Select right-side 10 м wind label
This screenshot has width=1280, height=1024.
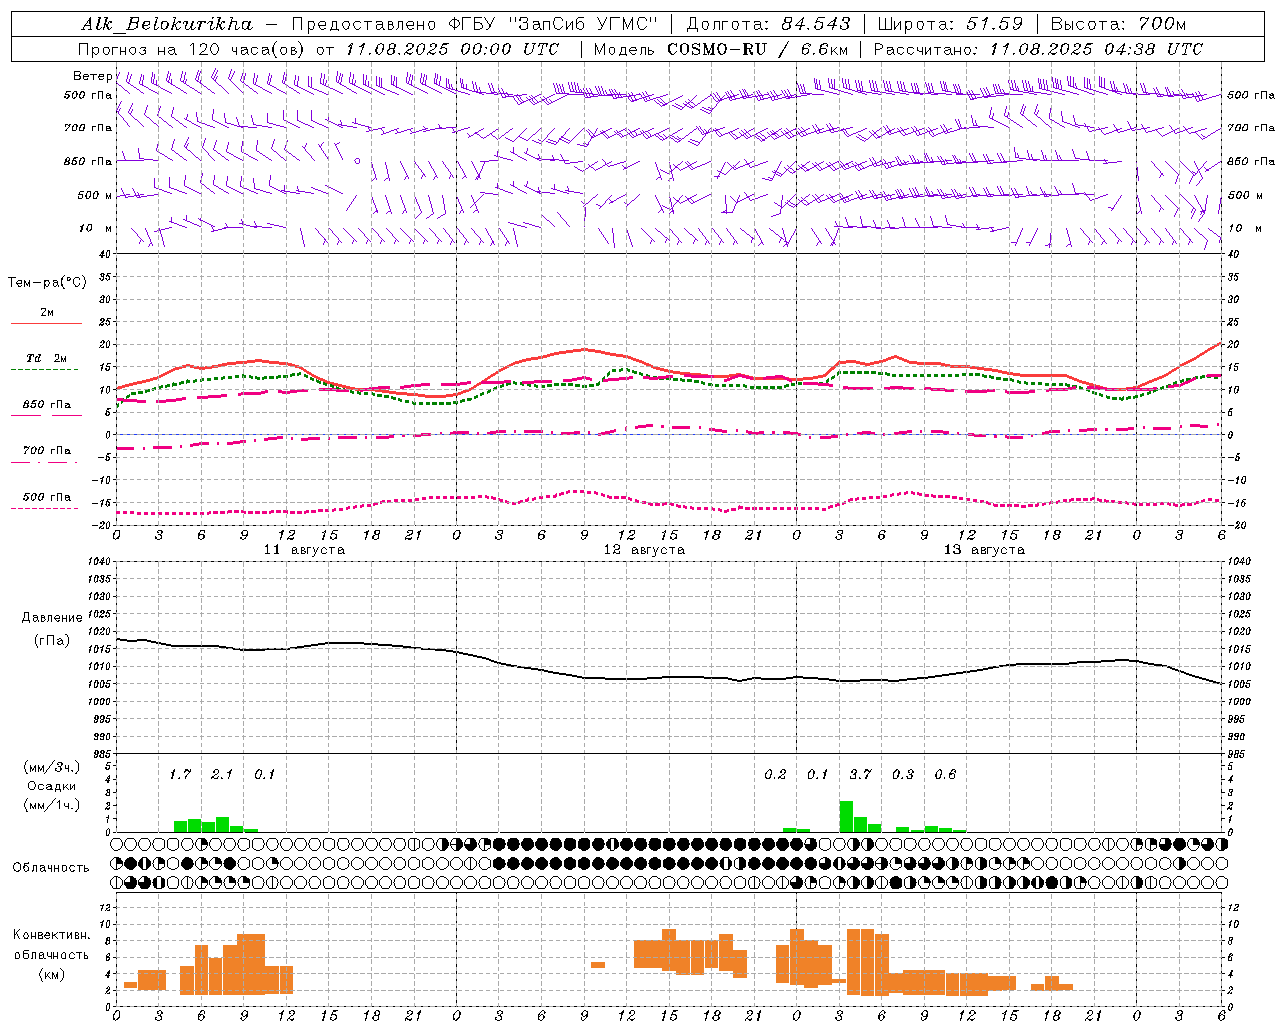(1243, 228)
